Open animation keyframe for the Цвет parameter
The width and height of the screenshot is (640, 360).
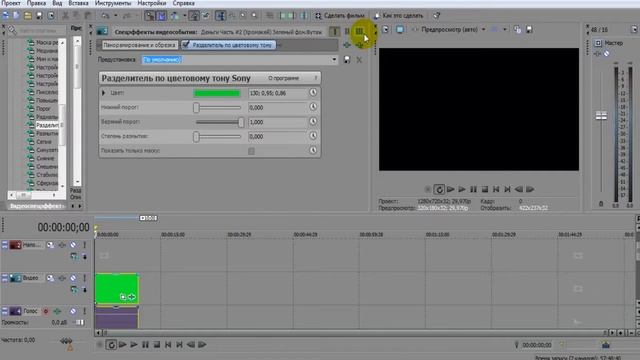(313, 93)
